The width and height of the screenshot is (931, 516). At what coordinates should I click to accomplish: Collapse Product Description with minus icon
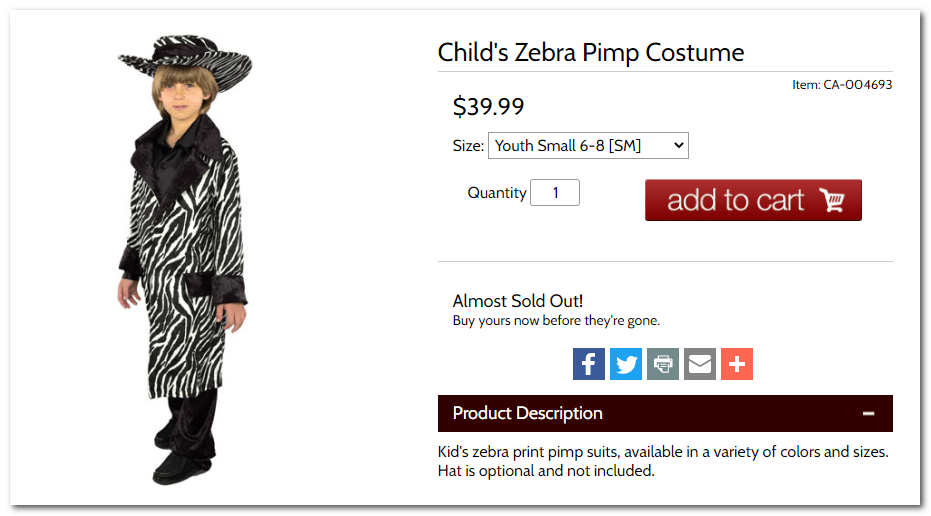pyautogui.click(x=868, y=414)
